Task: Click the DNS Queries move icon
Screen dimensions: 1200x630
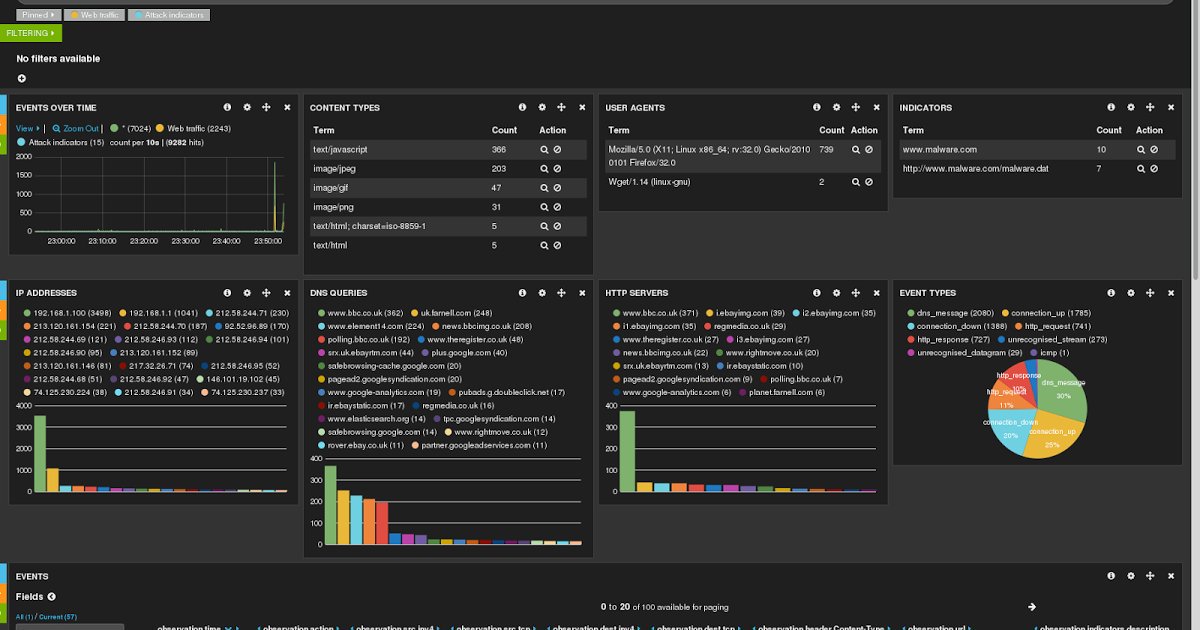Action: (x=561, y=292)
